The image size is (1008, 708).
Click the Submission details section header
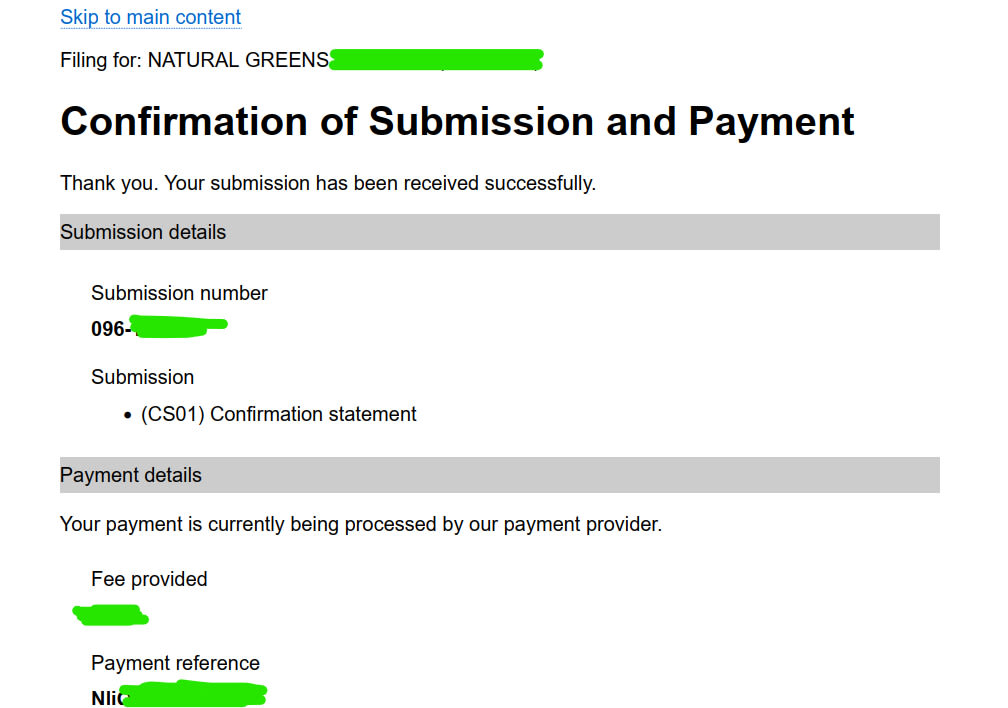[143, 232]
